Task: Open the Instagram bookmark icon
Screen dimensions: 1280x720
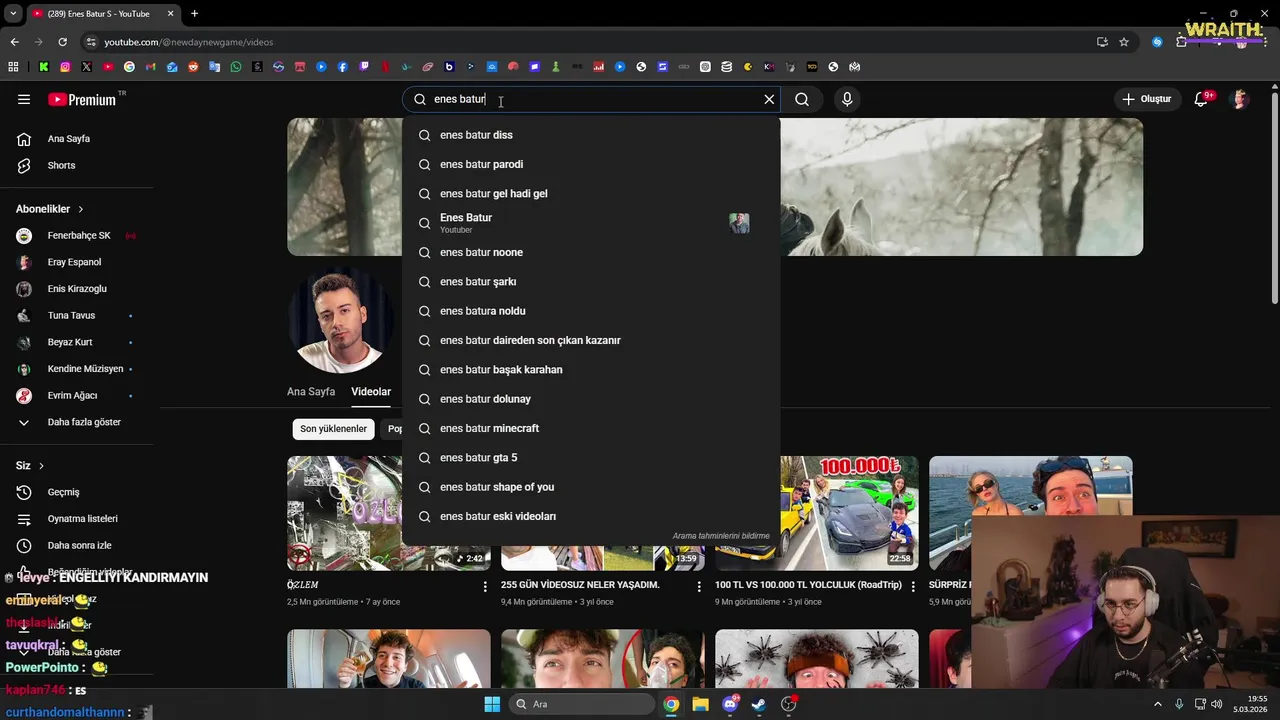Action: click(65, 67)
